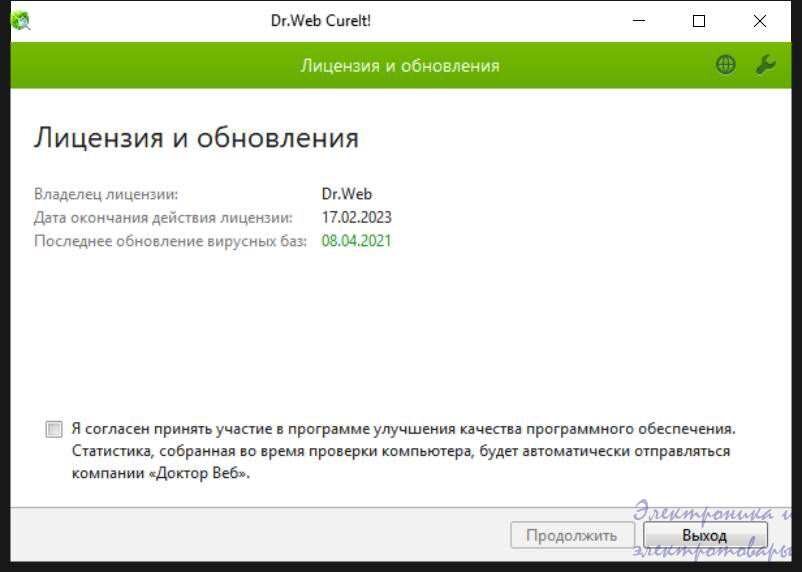Click the green header title Лицензия и обновления
The width and height of the screenshot is (802, 572).
pyautogui.click(x=400, y=65)
